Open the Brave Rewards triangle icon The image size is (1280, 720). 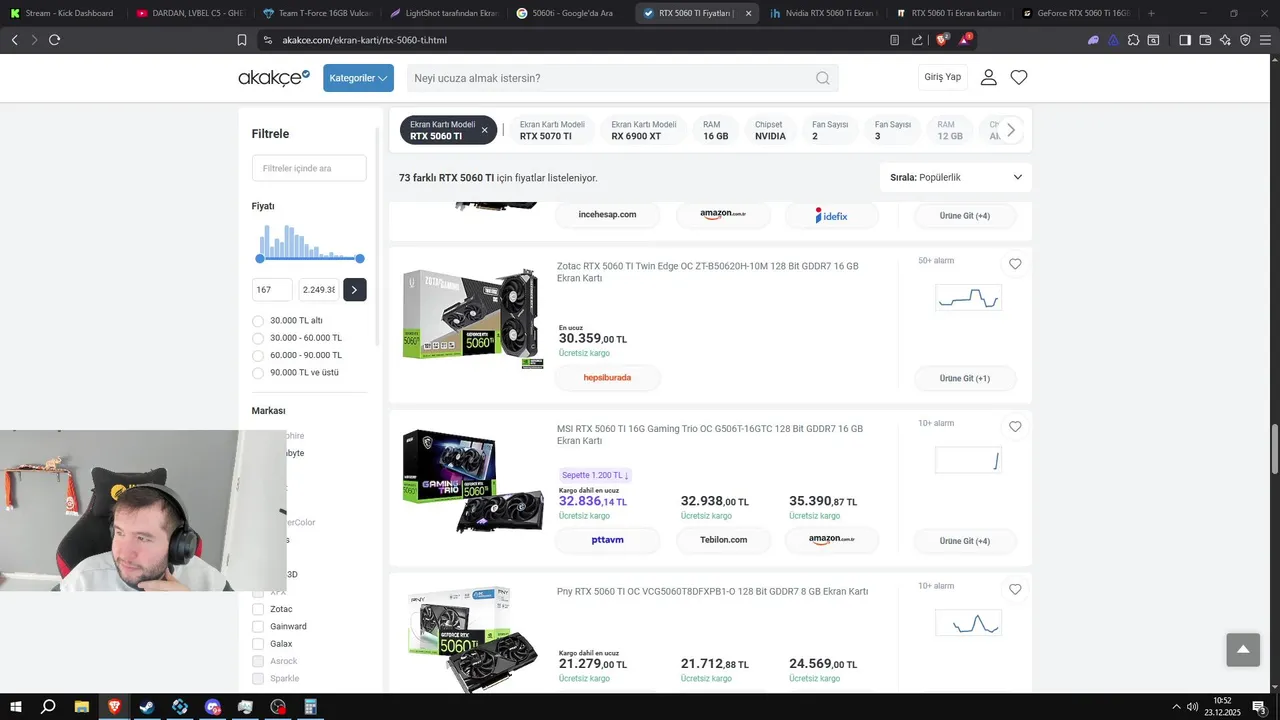click(x=966, y=40)
